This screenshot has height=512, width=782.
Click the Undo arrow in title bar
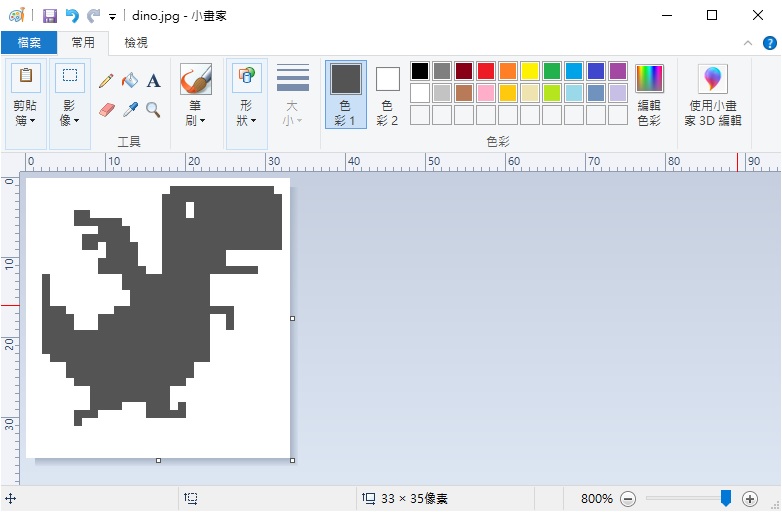72,16
